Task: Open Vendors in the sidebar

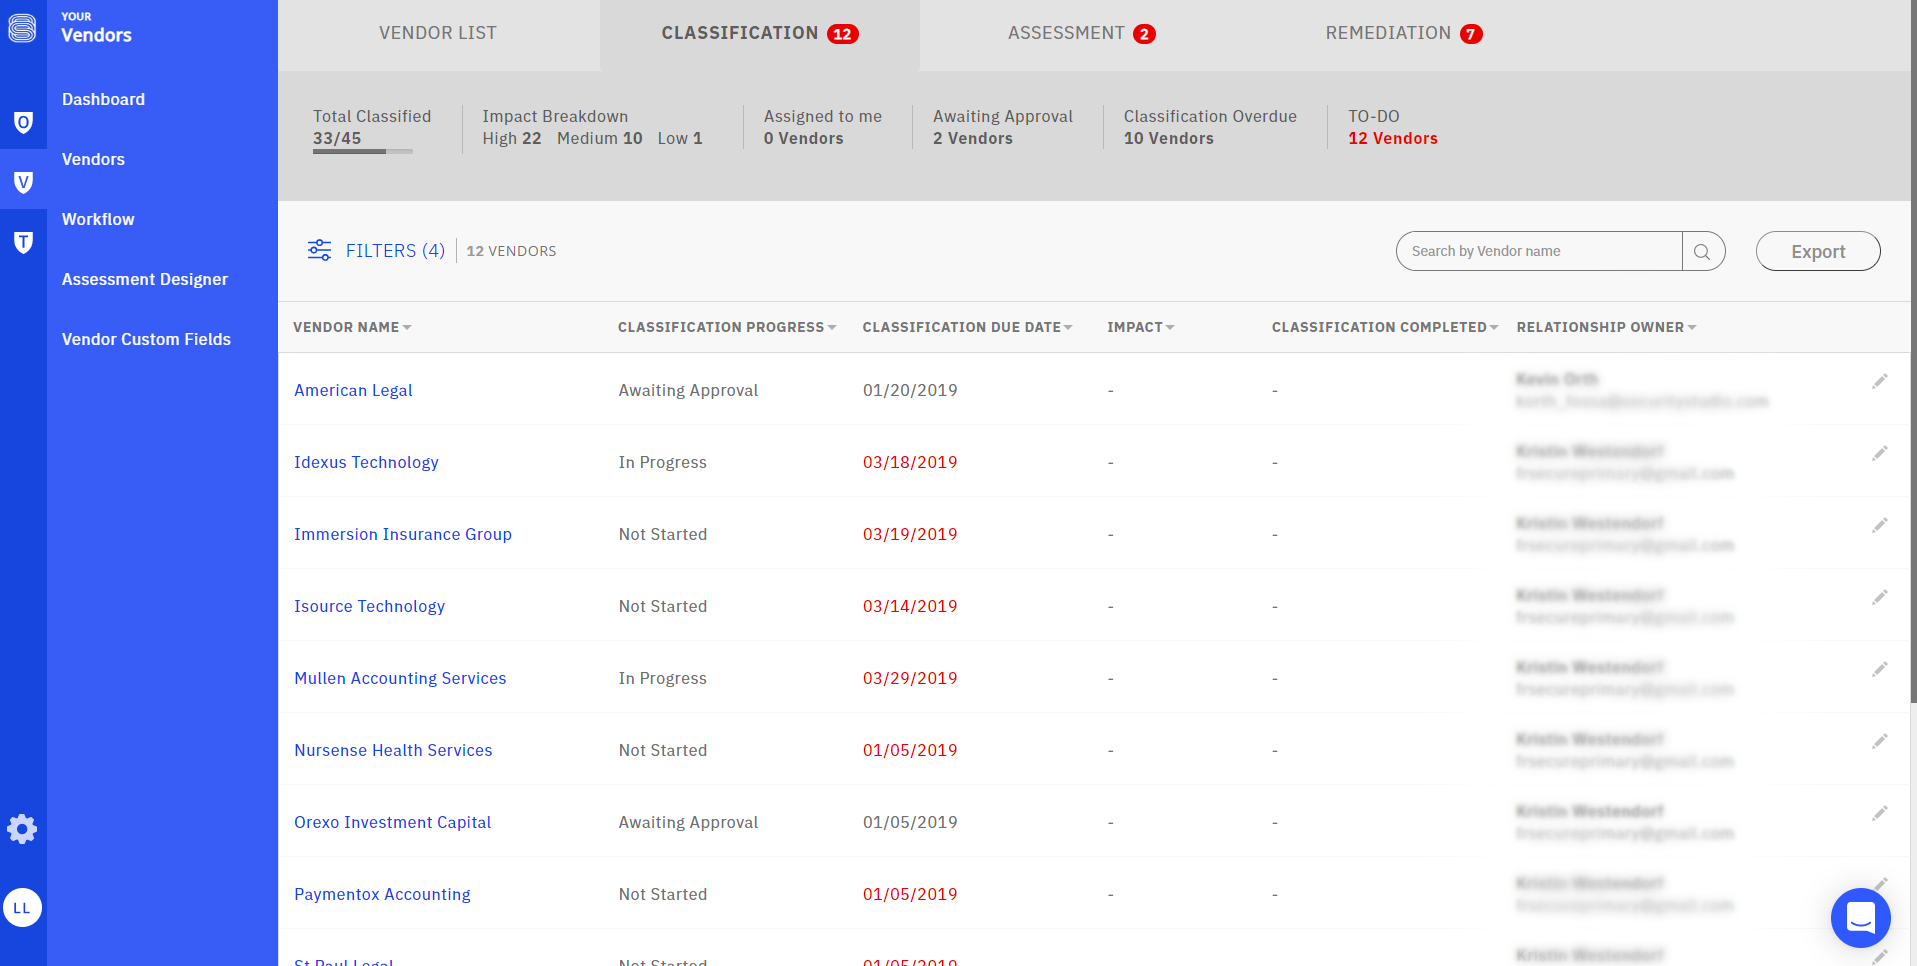Action: pyautogui.click(x=93, y=159)
